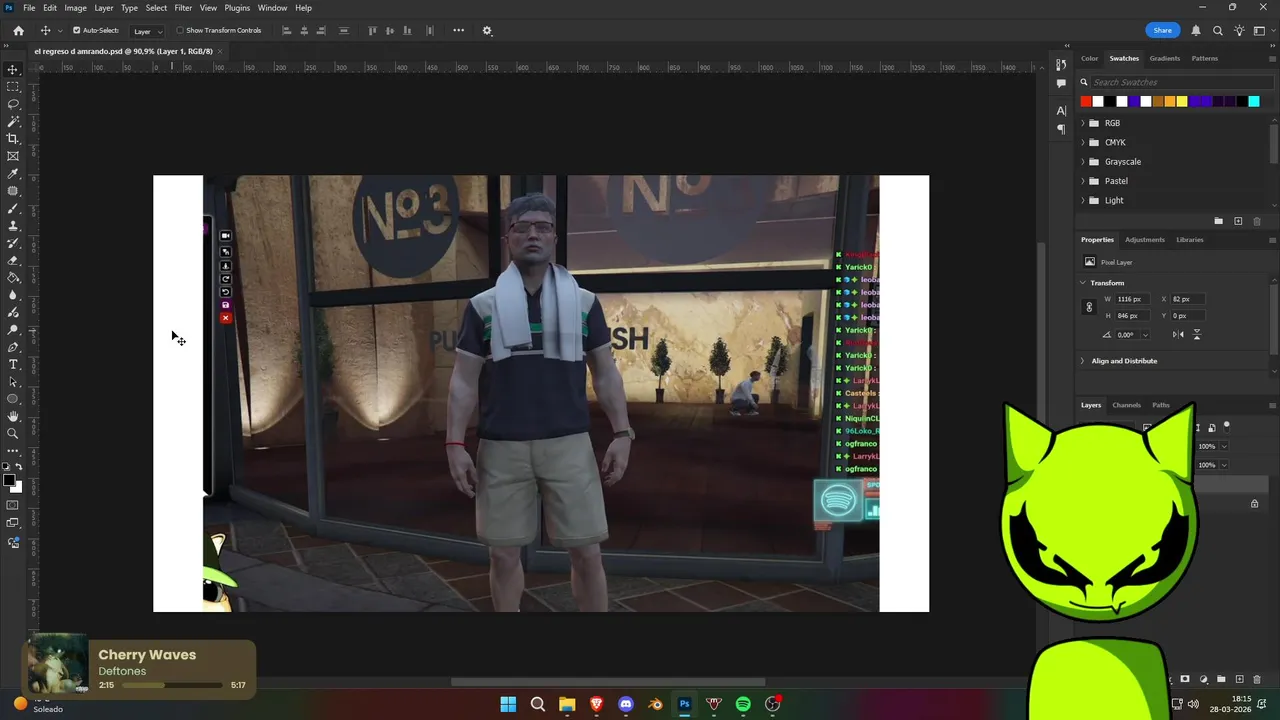Image resolution: width=1280 pixels, height=720 pixels.
Task: Select the Rectangular Marquee tool
Action: pyautogui.click(x=13, y=87)
